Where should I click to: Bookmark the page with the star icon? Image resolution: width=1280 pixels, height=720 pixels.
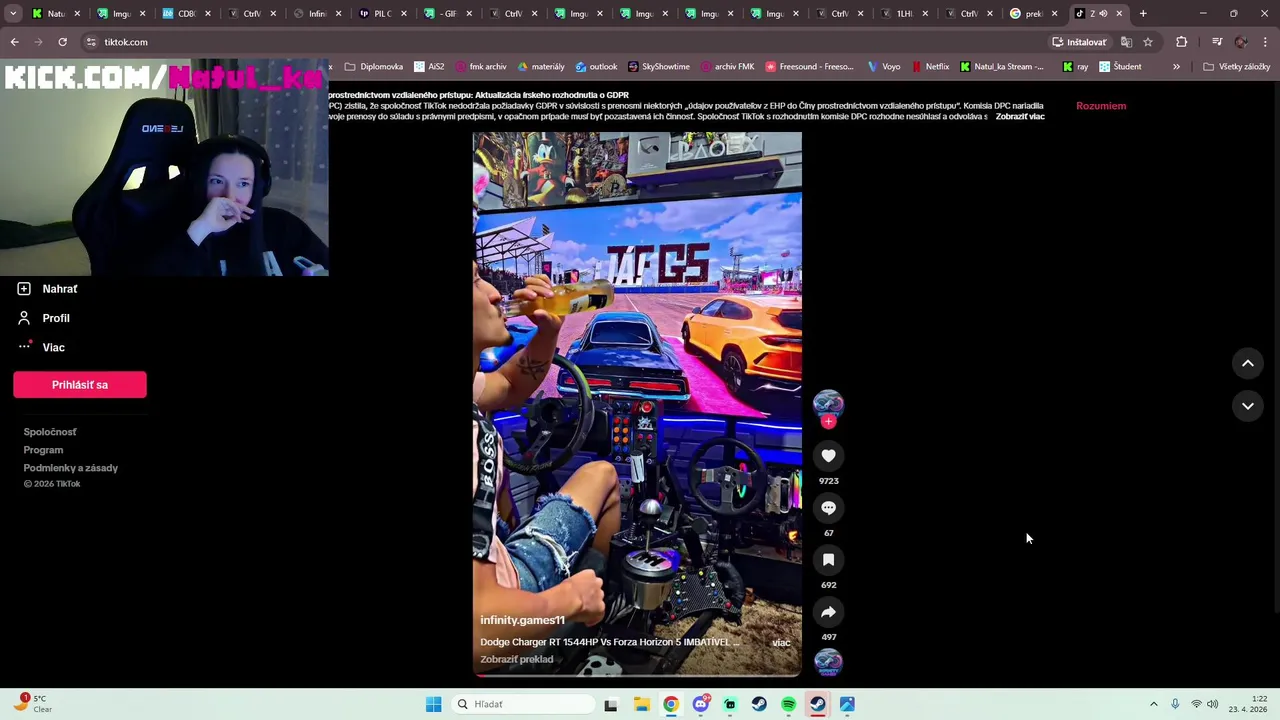[1148, 42]
